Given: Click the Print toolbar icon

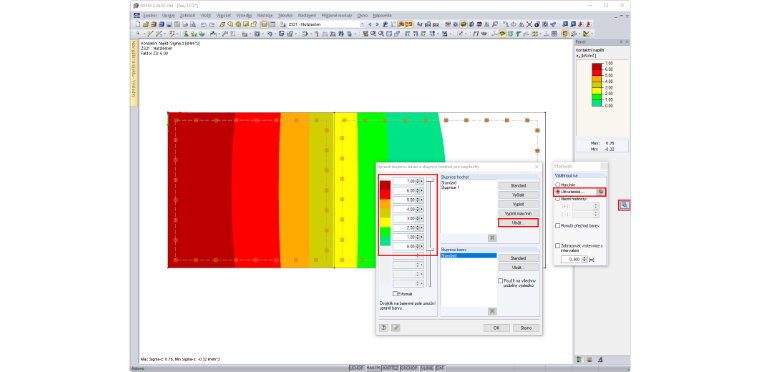Looking at the screenshot, I should [185, 24].
